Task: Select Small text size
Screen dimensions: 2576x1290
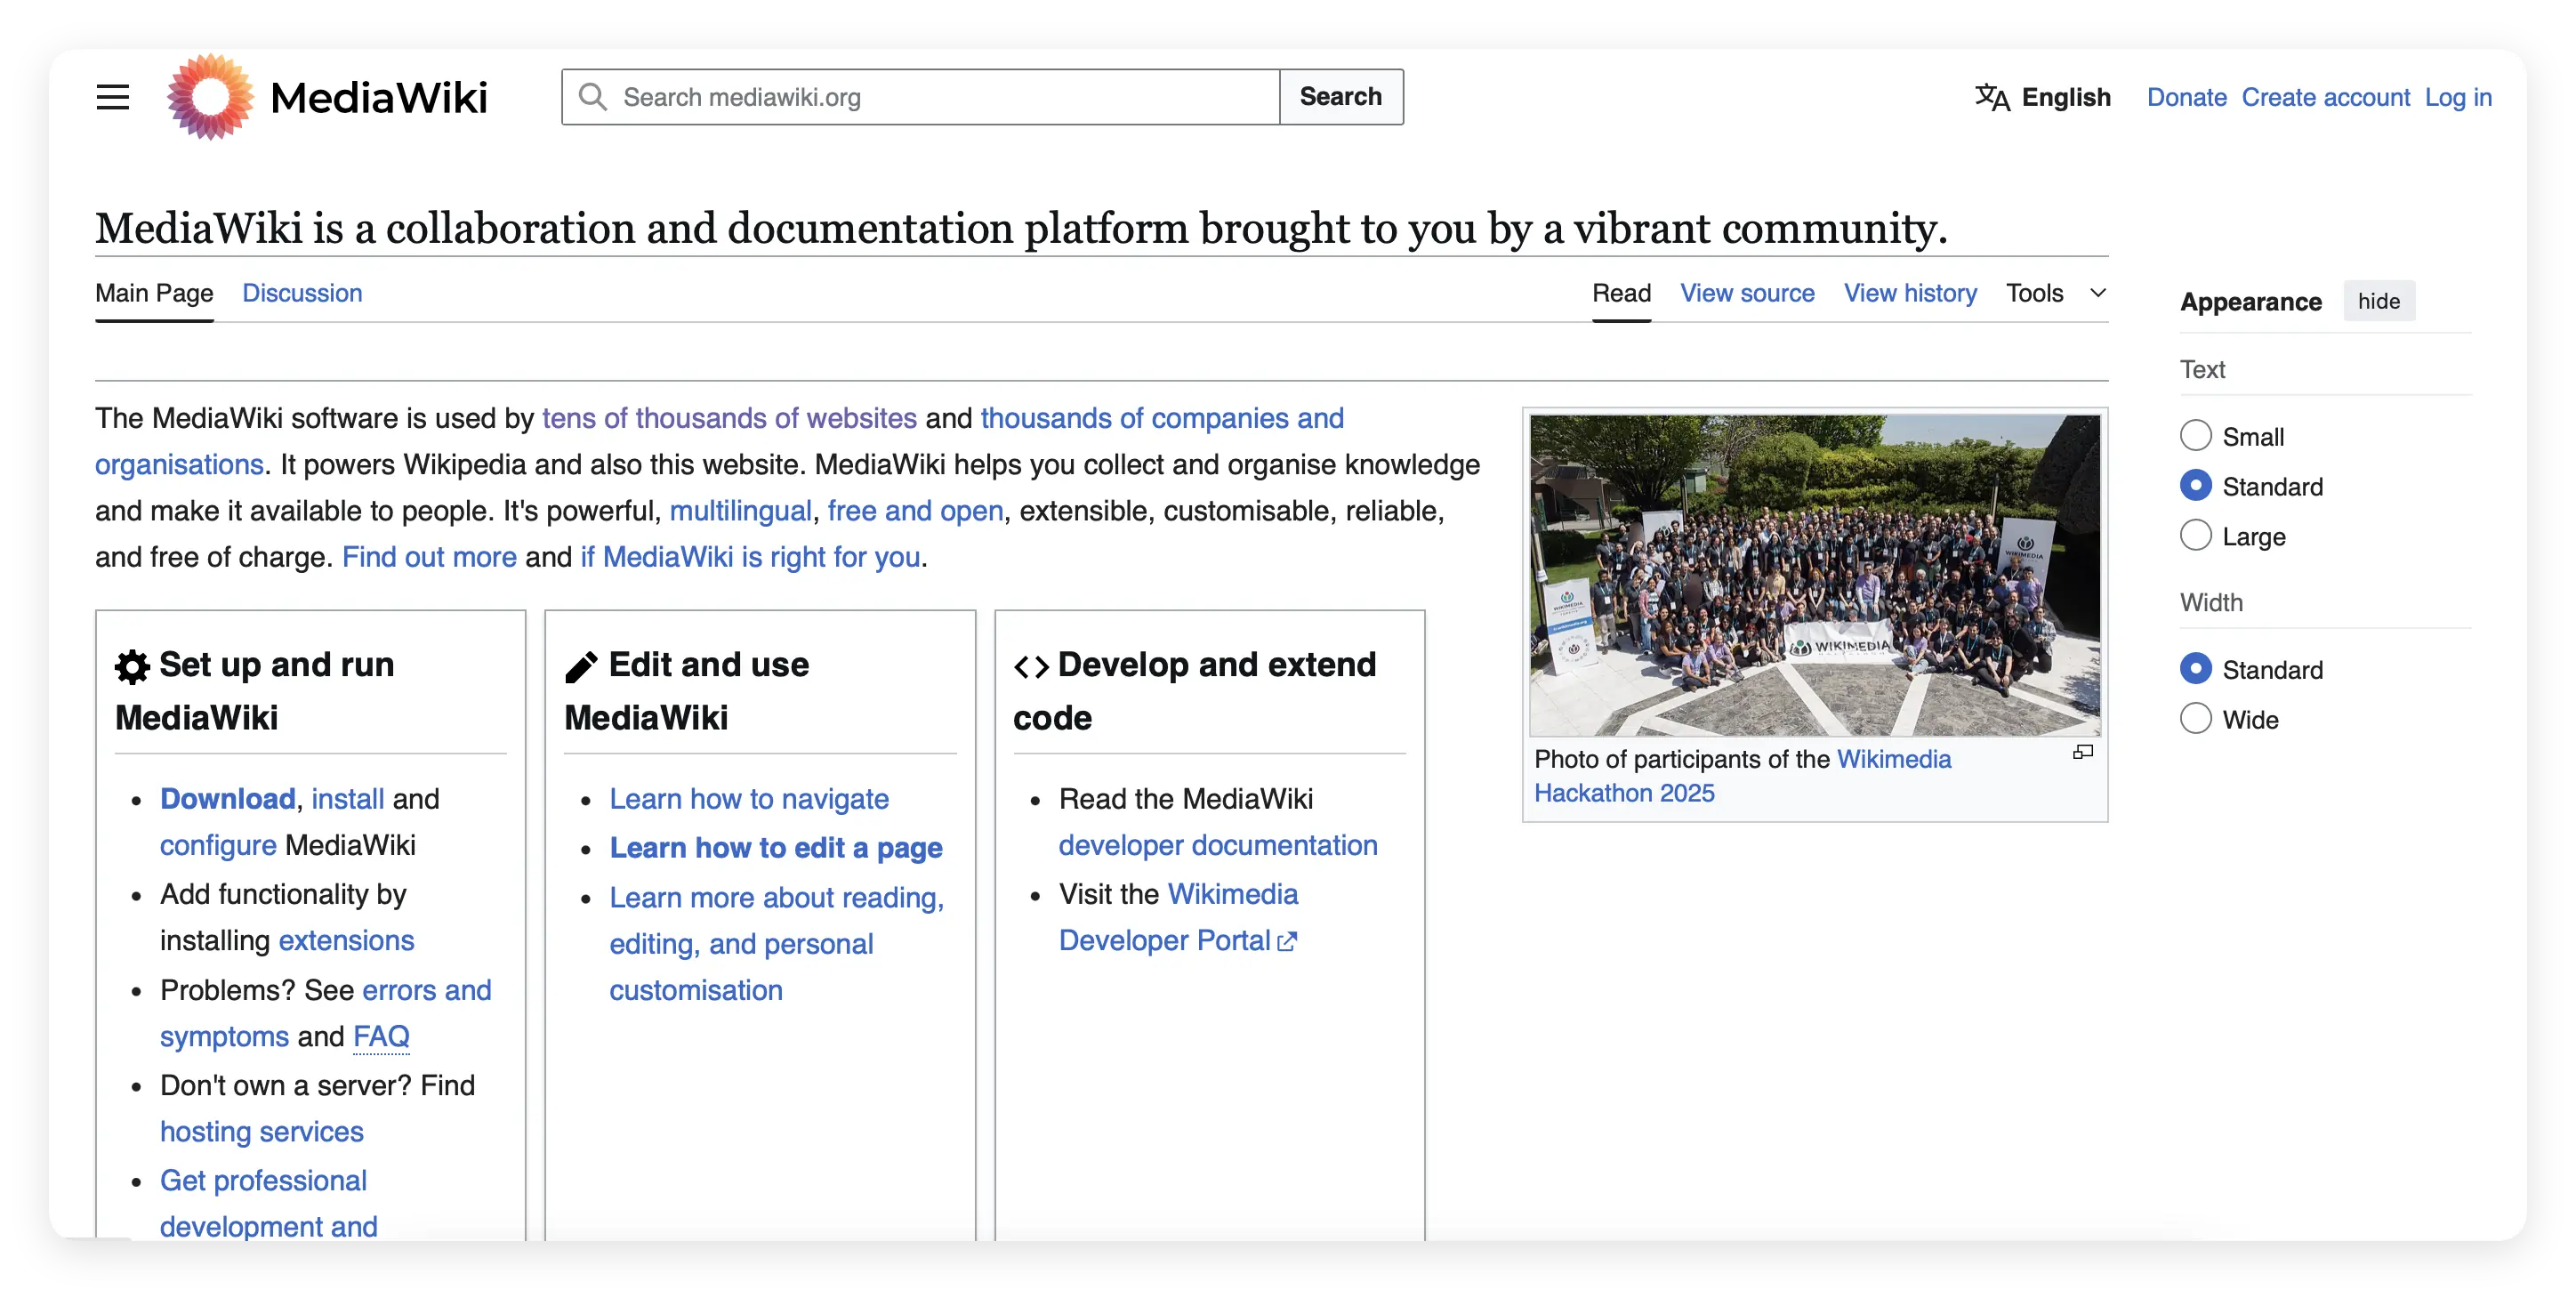Action: 2196,435
